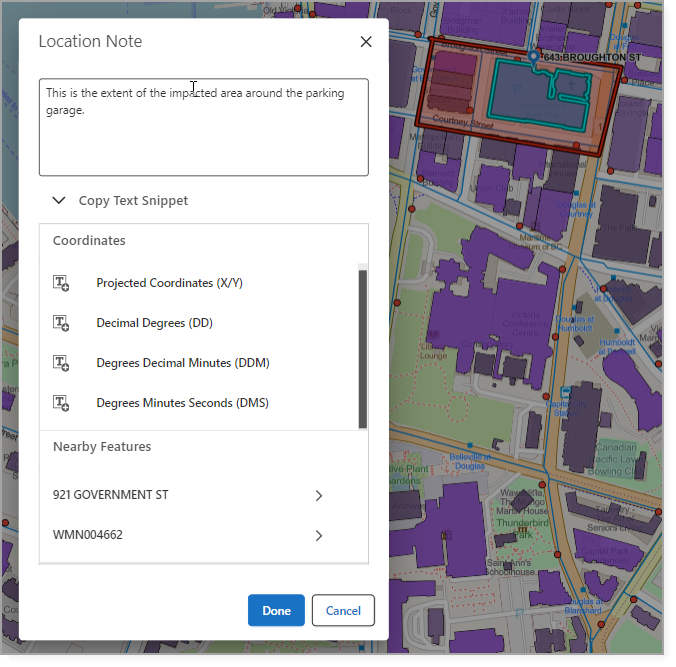
Task: Select Decimal Degrees (DD) text
Action: [154, 323]
